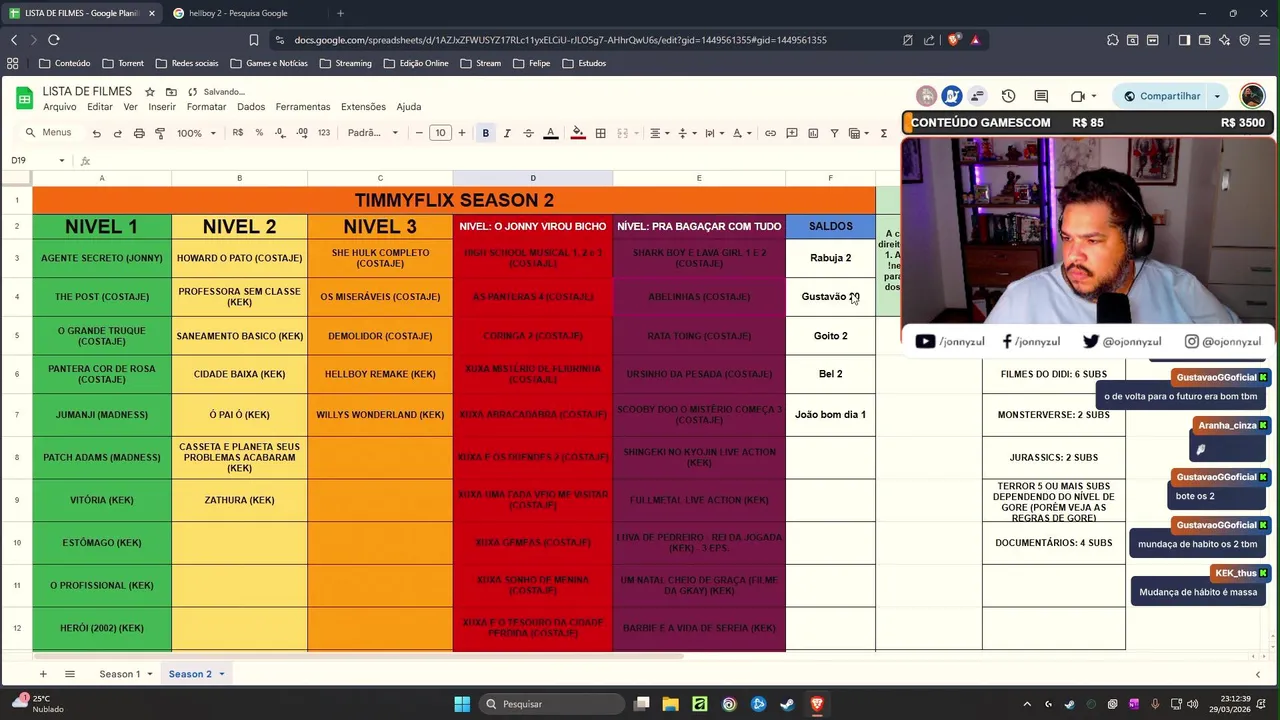Show all comments panel icon

coord(1041,96)
